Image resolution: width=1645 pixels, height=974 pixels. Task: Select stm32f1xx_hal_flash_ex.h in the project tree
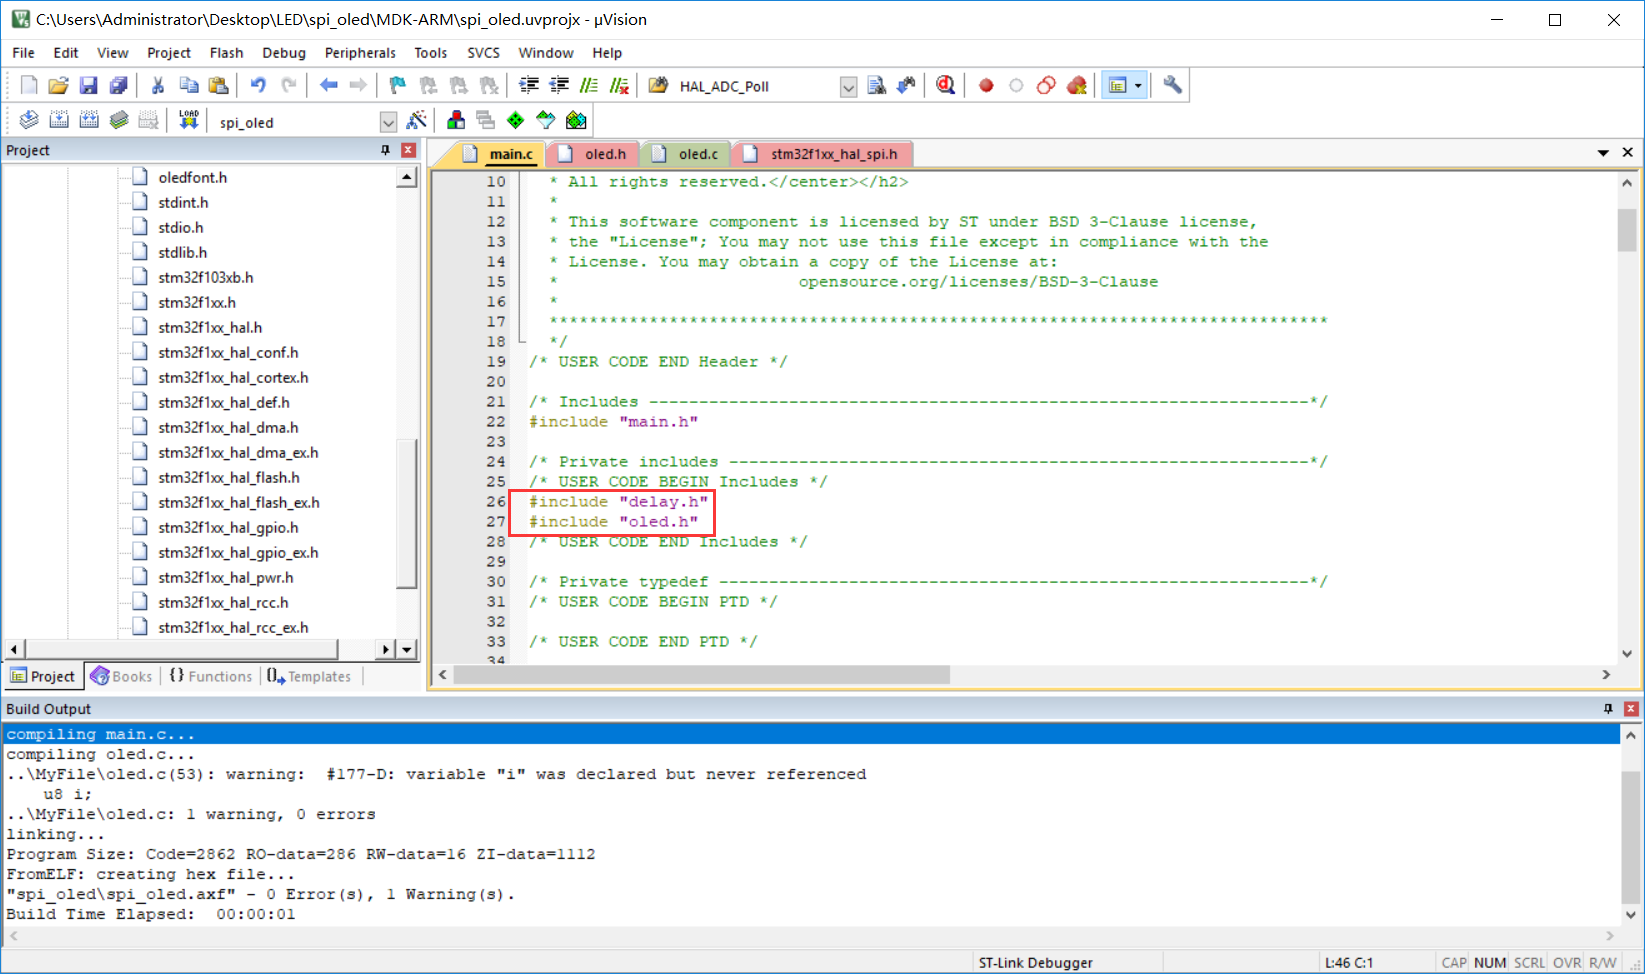click(x=239, y=502)
